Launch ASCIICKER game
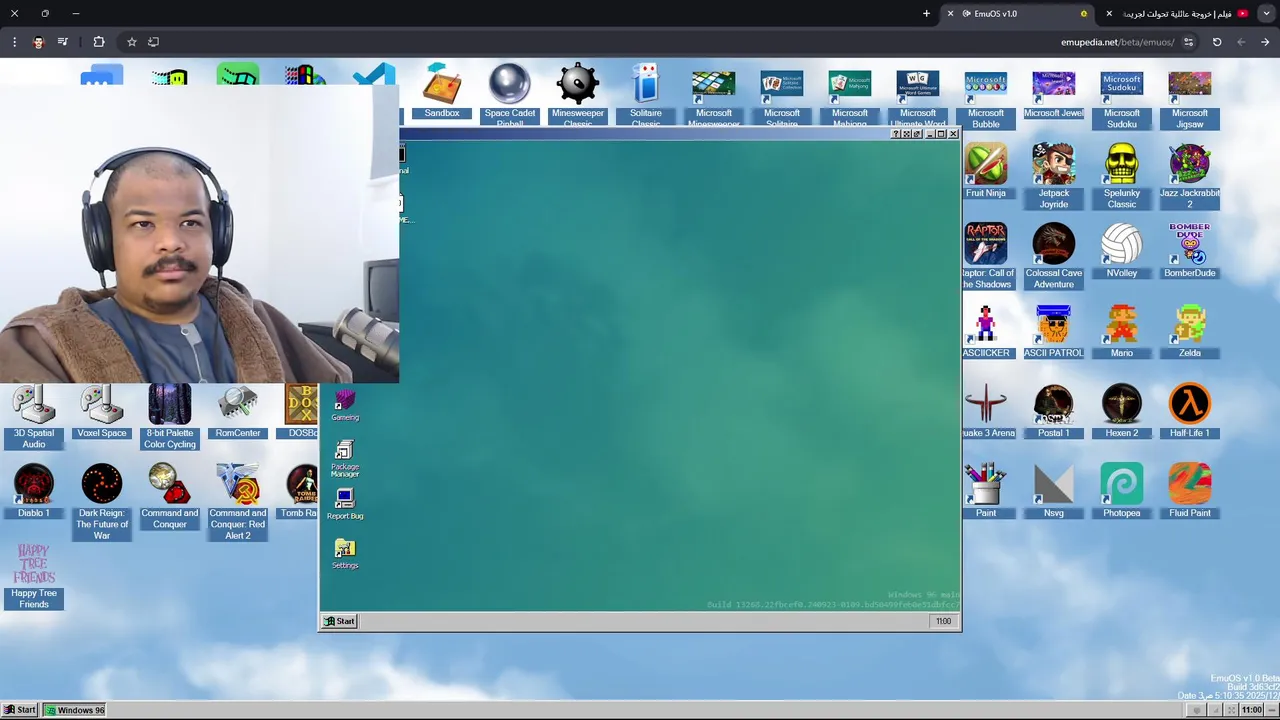1280x720 pixels. pyautogui.click(x=987, y=330)
